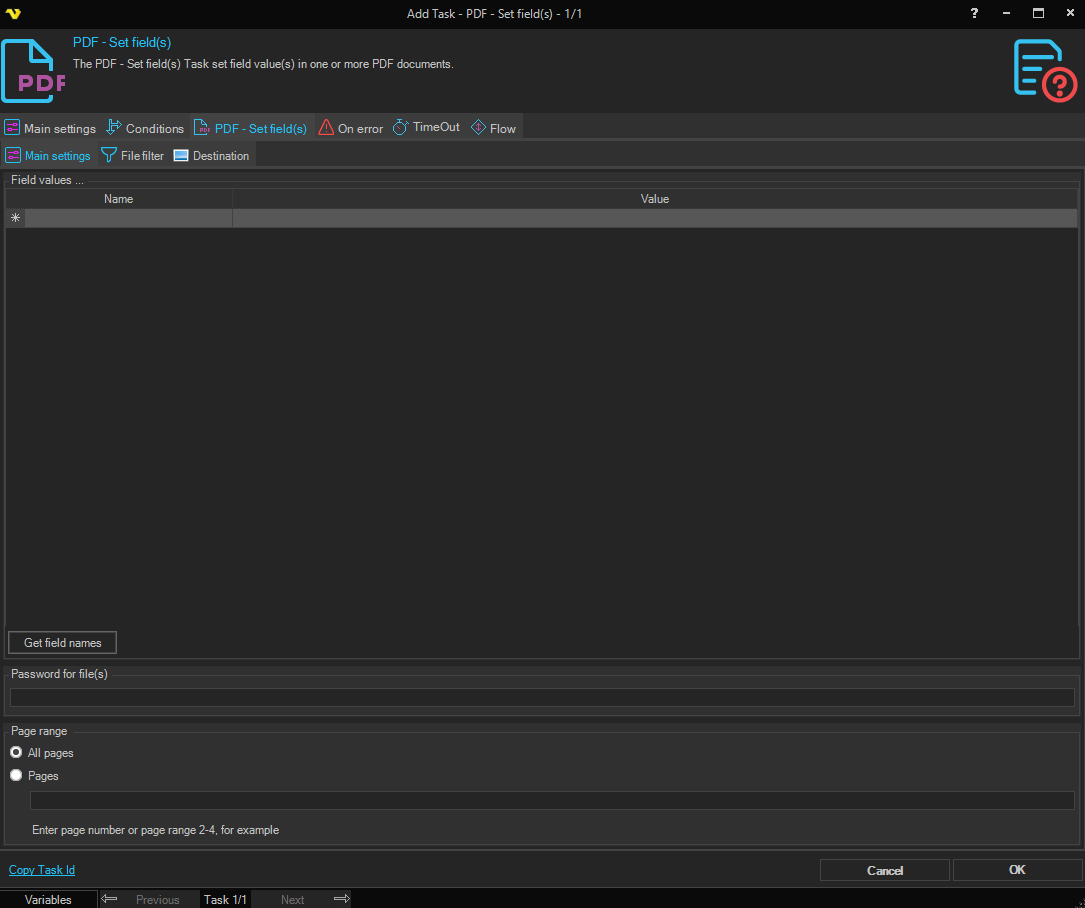
Task: Click the On error warning triangle icon
Action: [x=326, y=127]
